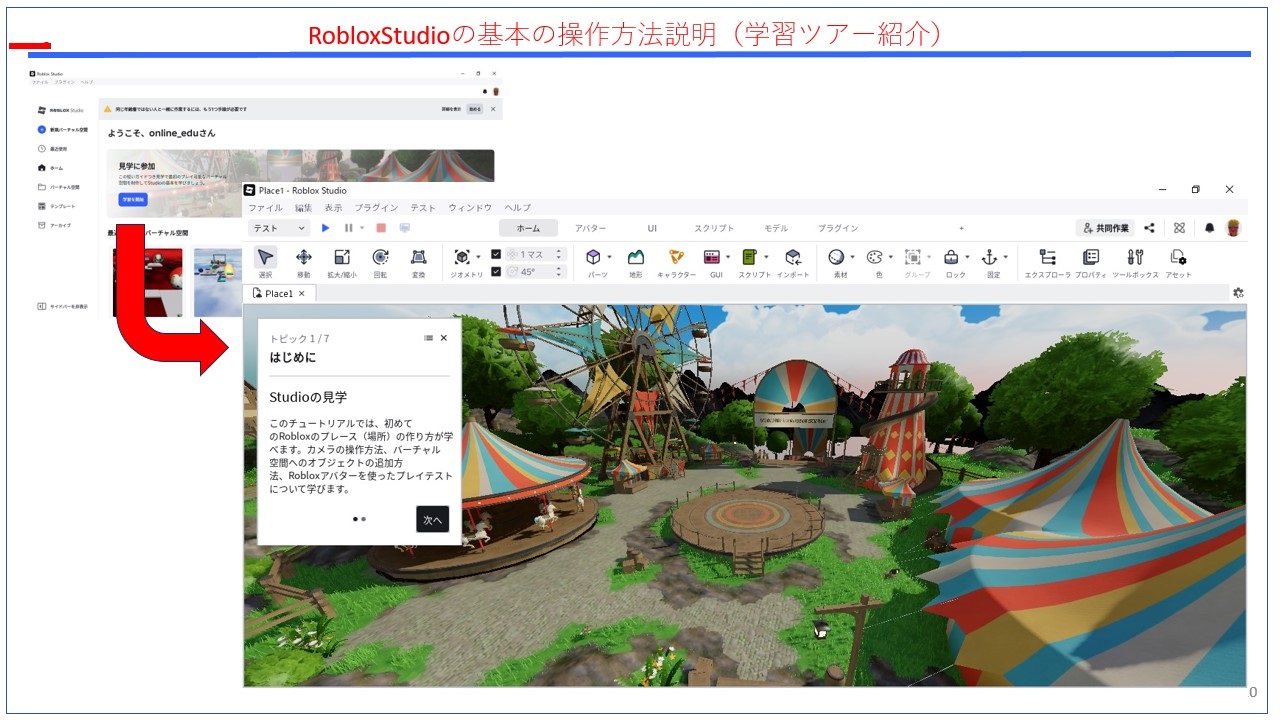Click the GUI toolbar icon
This screenshot has width=1280, height=720.
coord(712,257)
